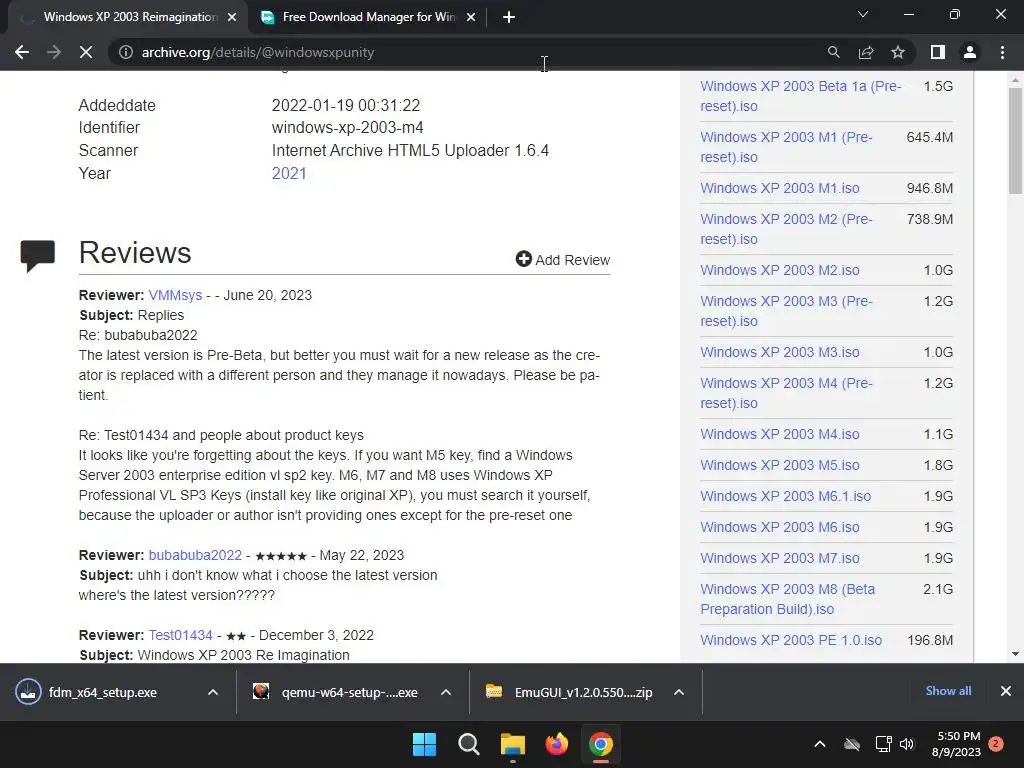The width and height of the screenshot is (1024, 768).
Task: Download Windows XP 2003 M6.1.iso
Action: click(x=786, y=496)
